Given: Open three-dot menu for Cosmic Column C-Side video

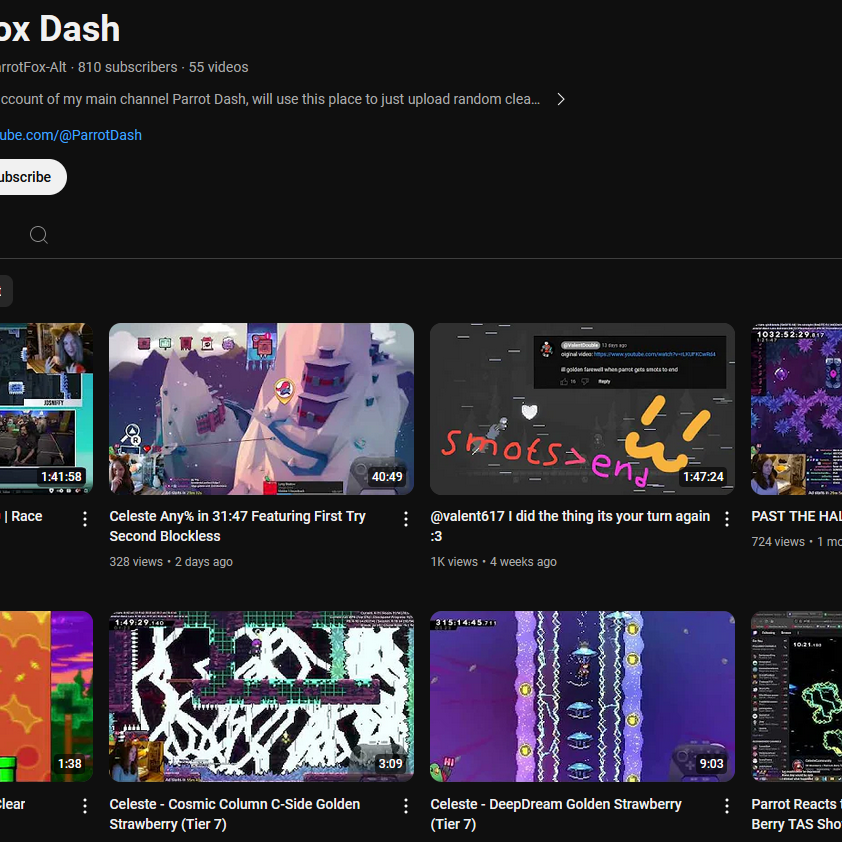Looking at the screenshot, I should click(406, 806).
